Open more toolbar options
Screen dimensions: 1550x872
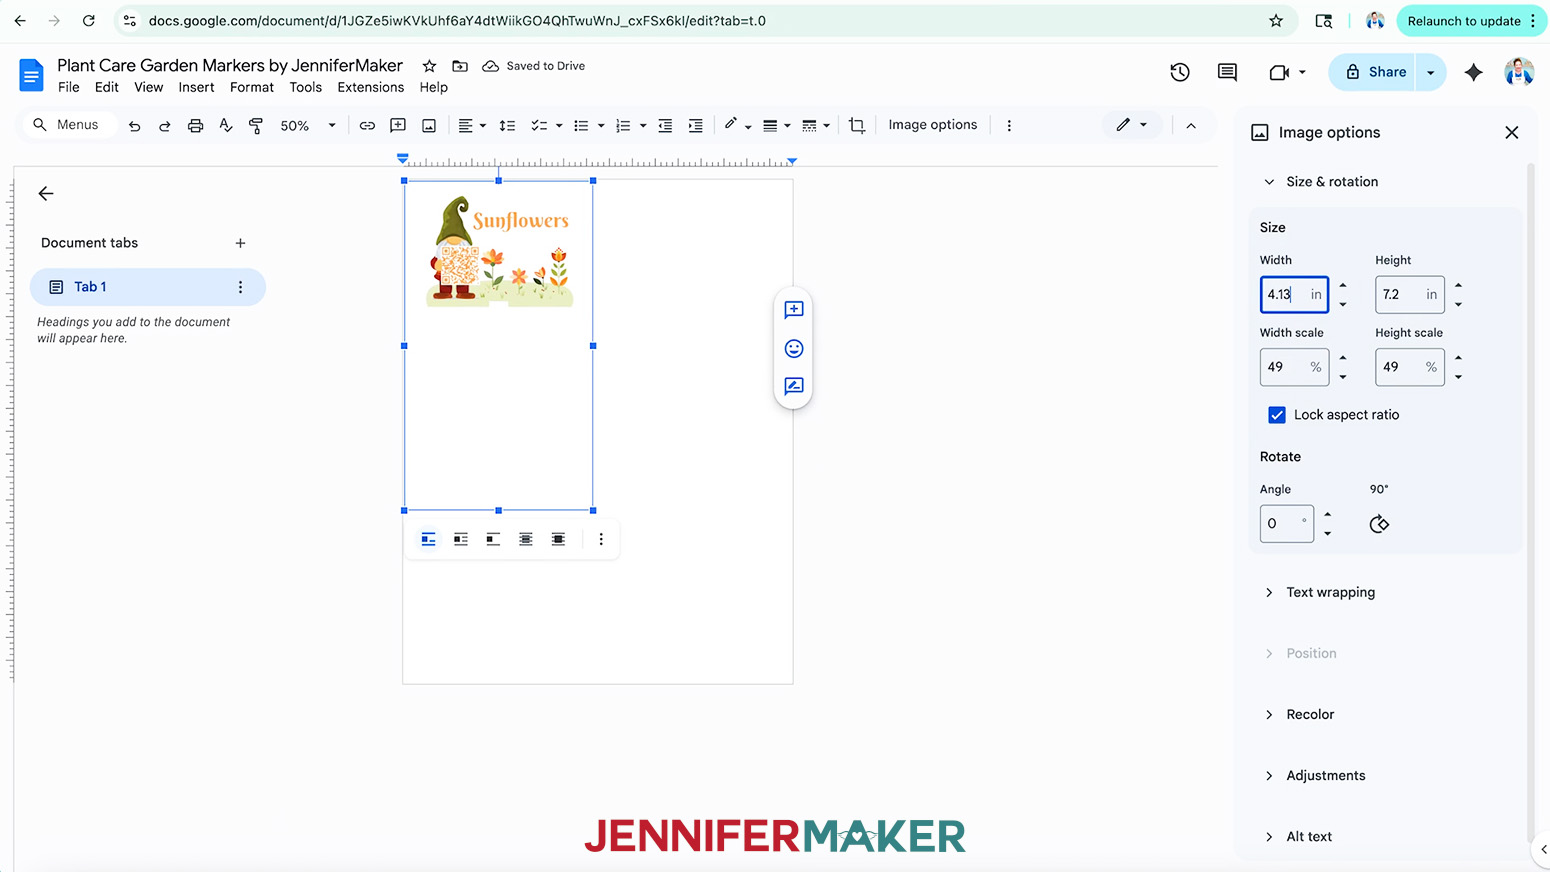(1009, 126)
